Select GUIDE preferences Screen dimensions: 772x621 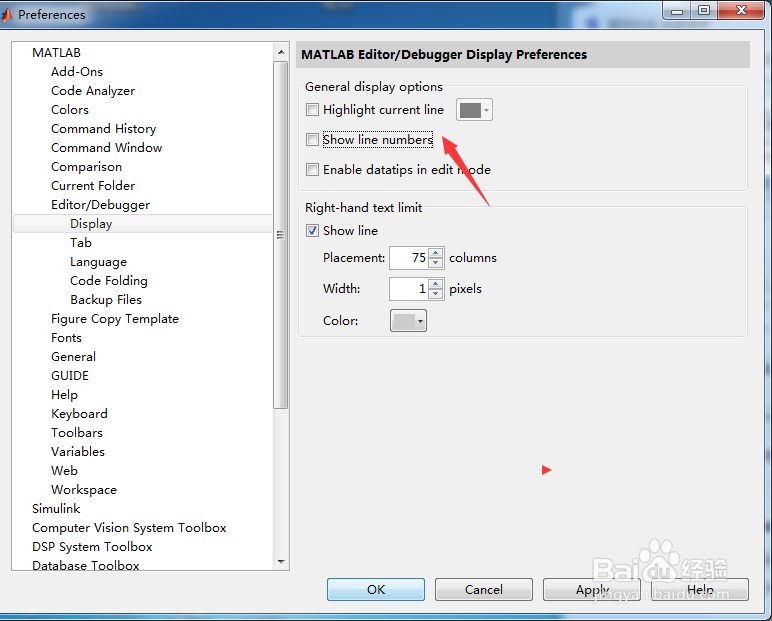pyautogui.click(x=70, y=376)
